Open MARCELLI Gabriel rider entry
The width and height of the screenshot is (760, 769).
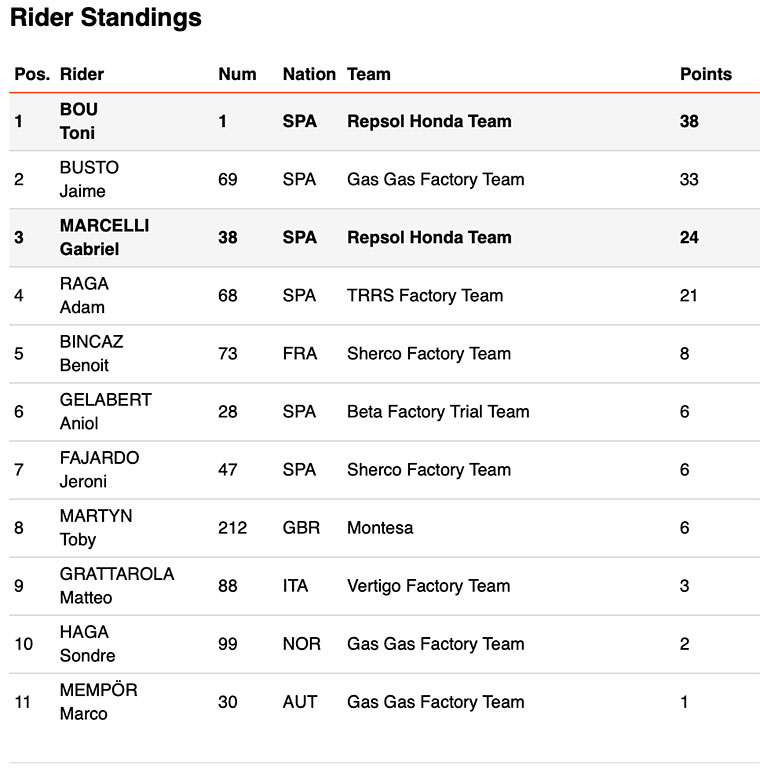point(104,237)
